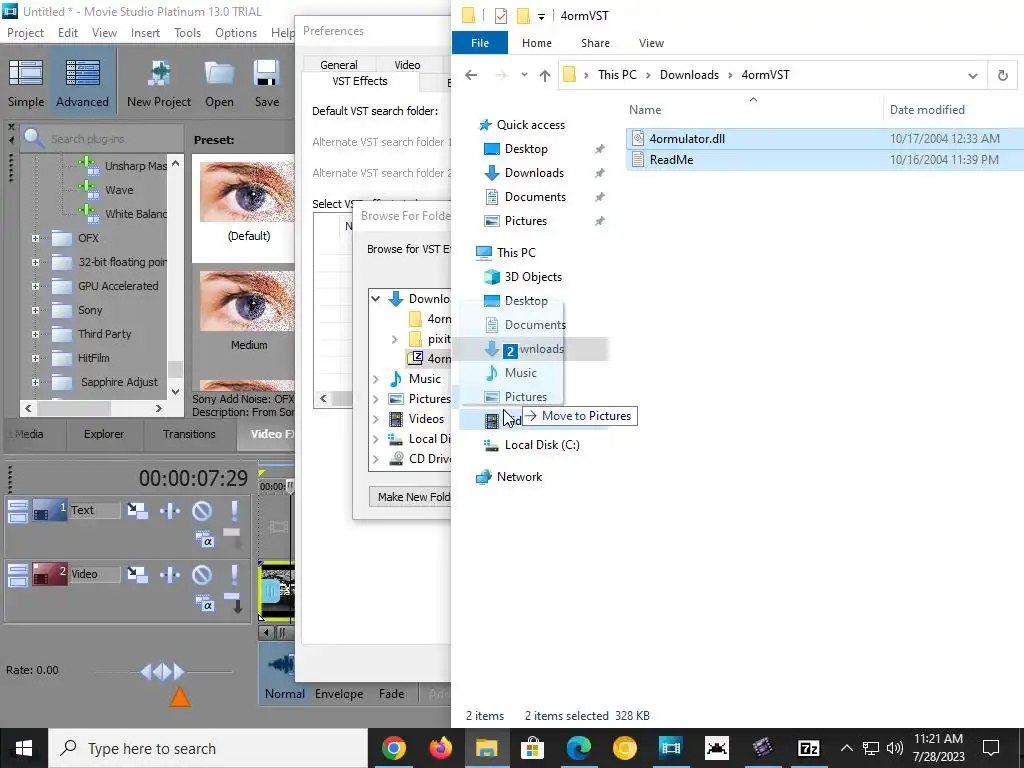The image size is (1024, 768).
Task: Open the Options menu
Action: point(236,33)
